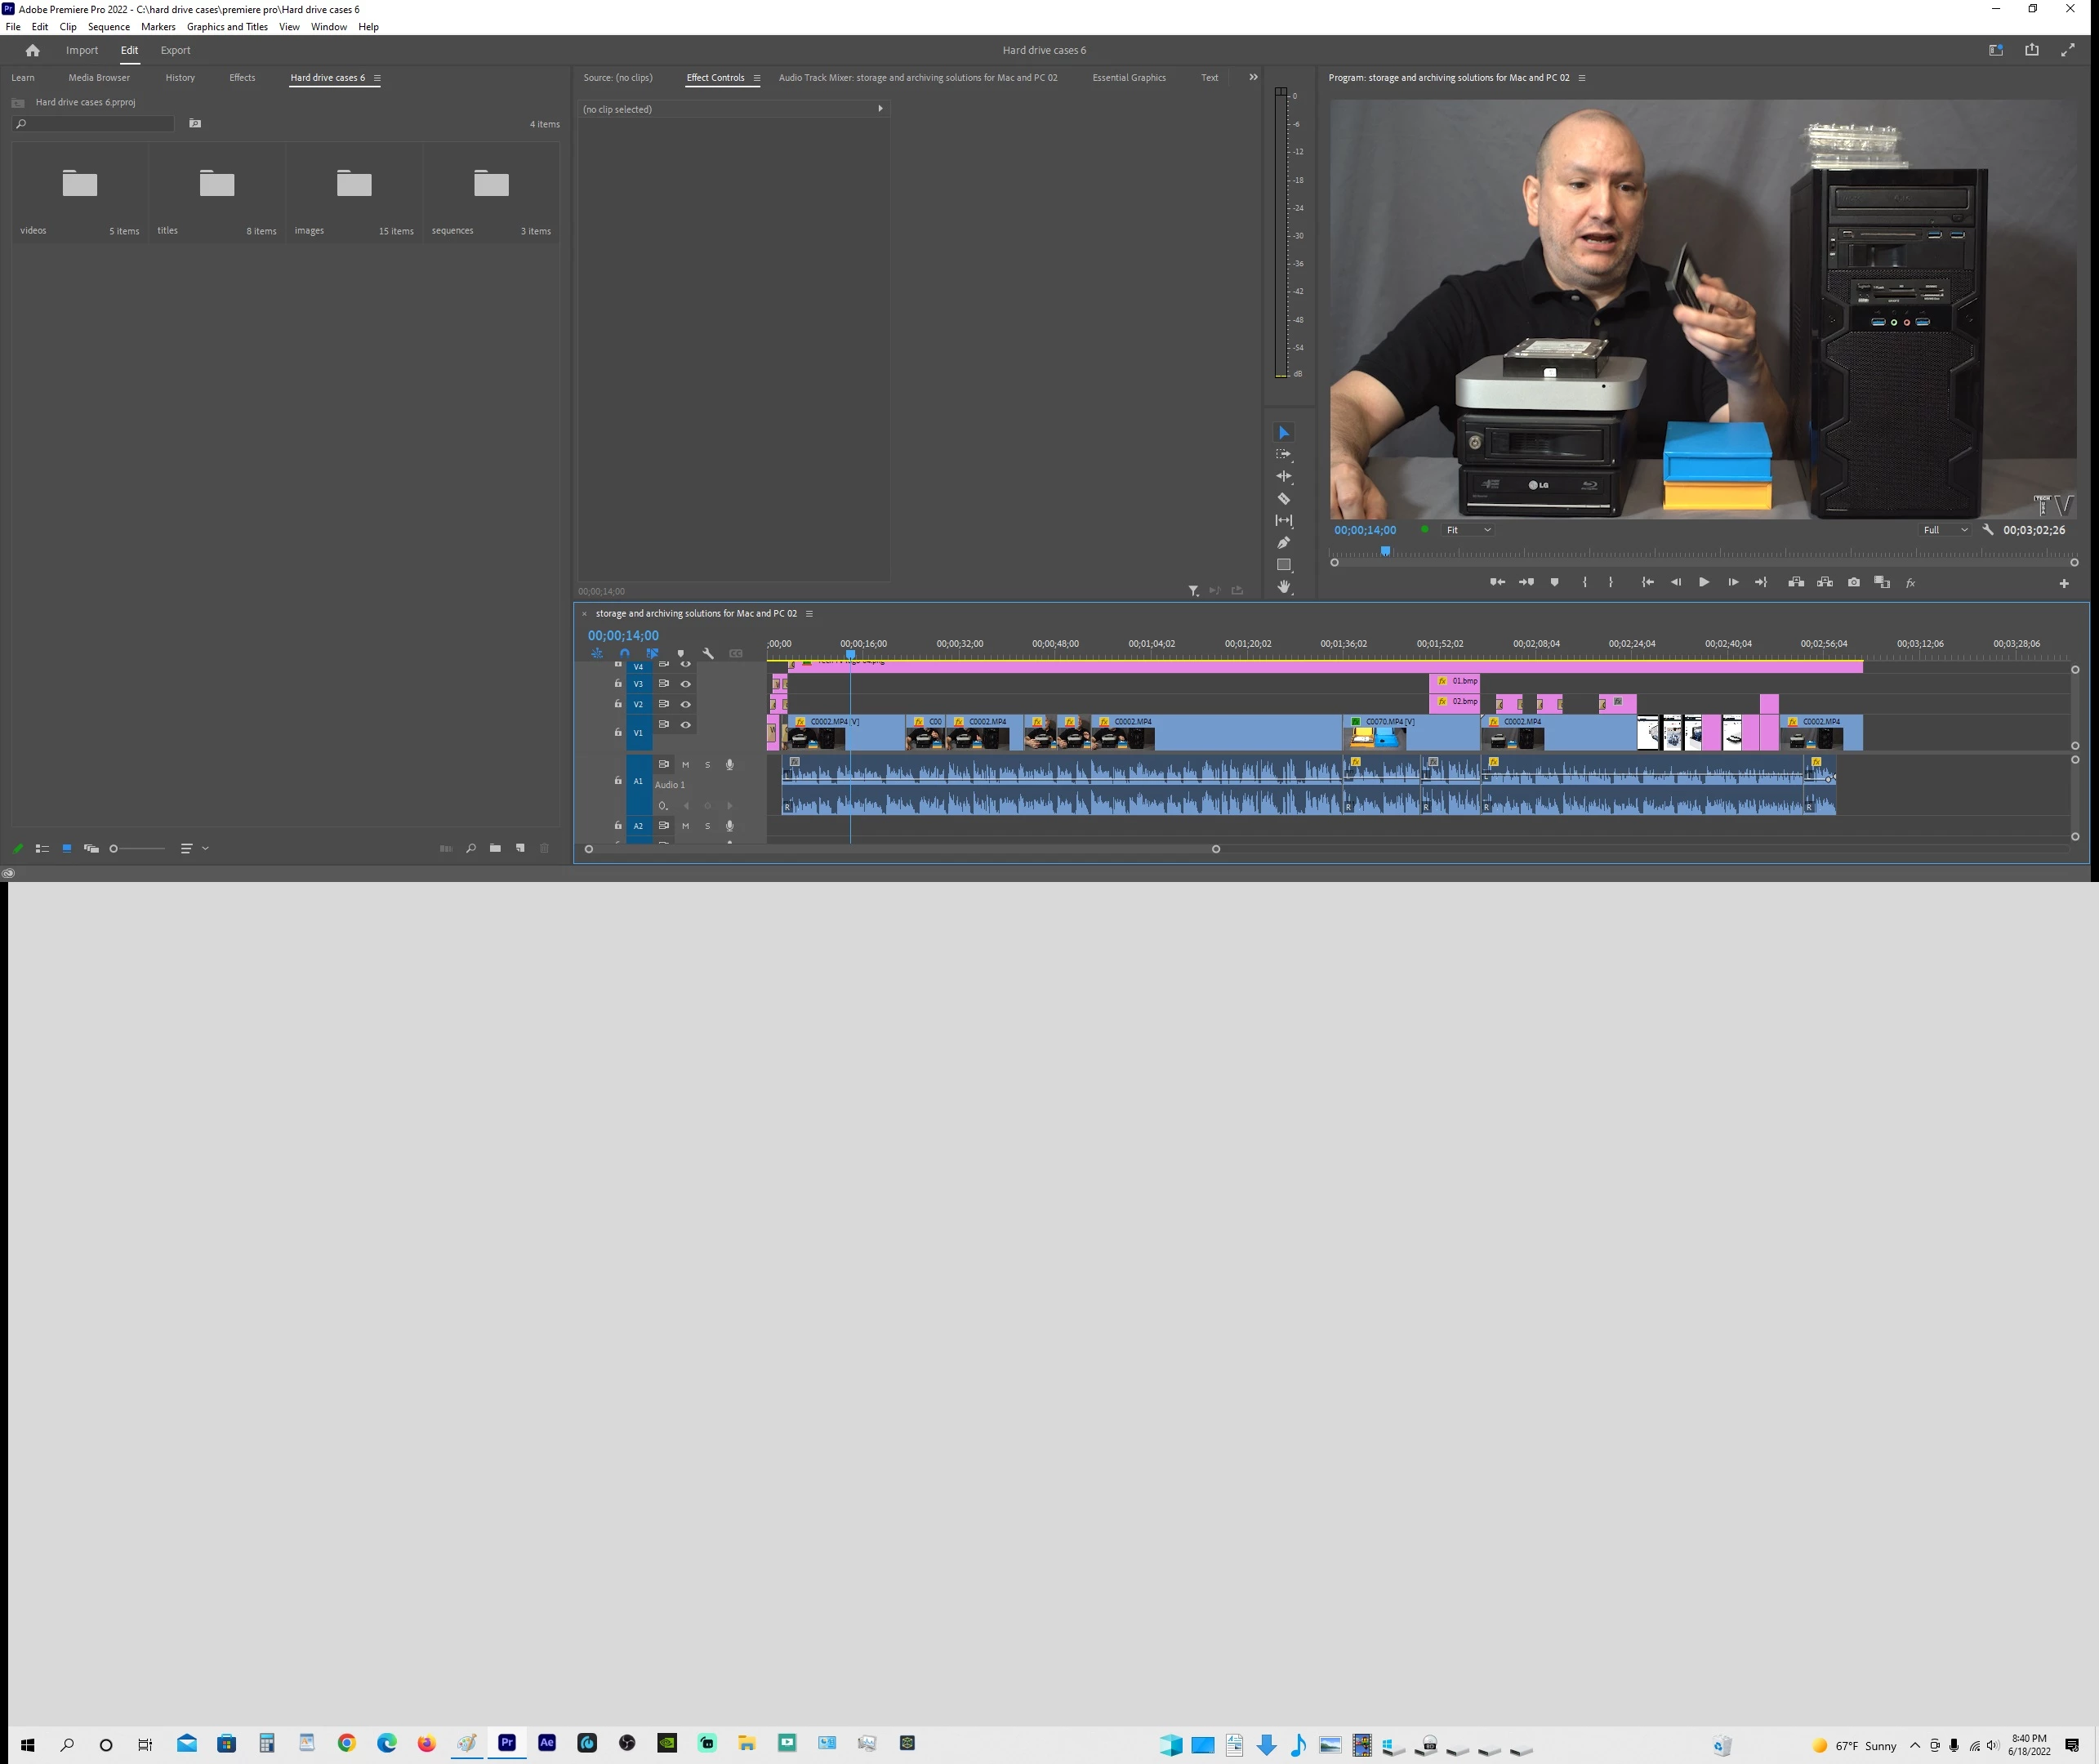Expand hidden panel tabs double chevron
Viewport: 2099px width, 1764px height.
[1253, 77]
